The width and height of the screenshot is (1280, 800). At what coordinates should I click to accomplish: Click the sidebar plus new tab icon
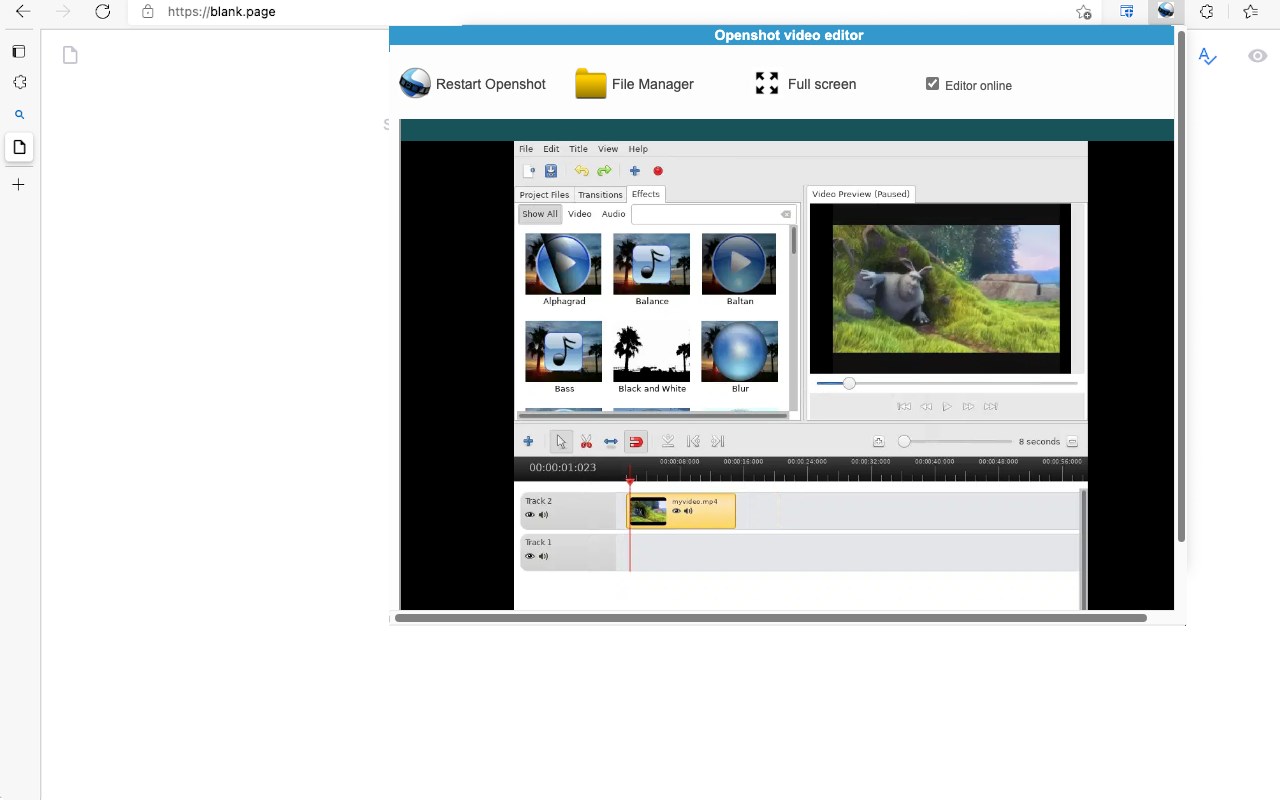[18, 185]
